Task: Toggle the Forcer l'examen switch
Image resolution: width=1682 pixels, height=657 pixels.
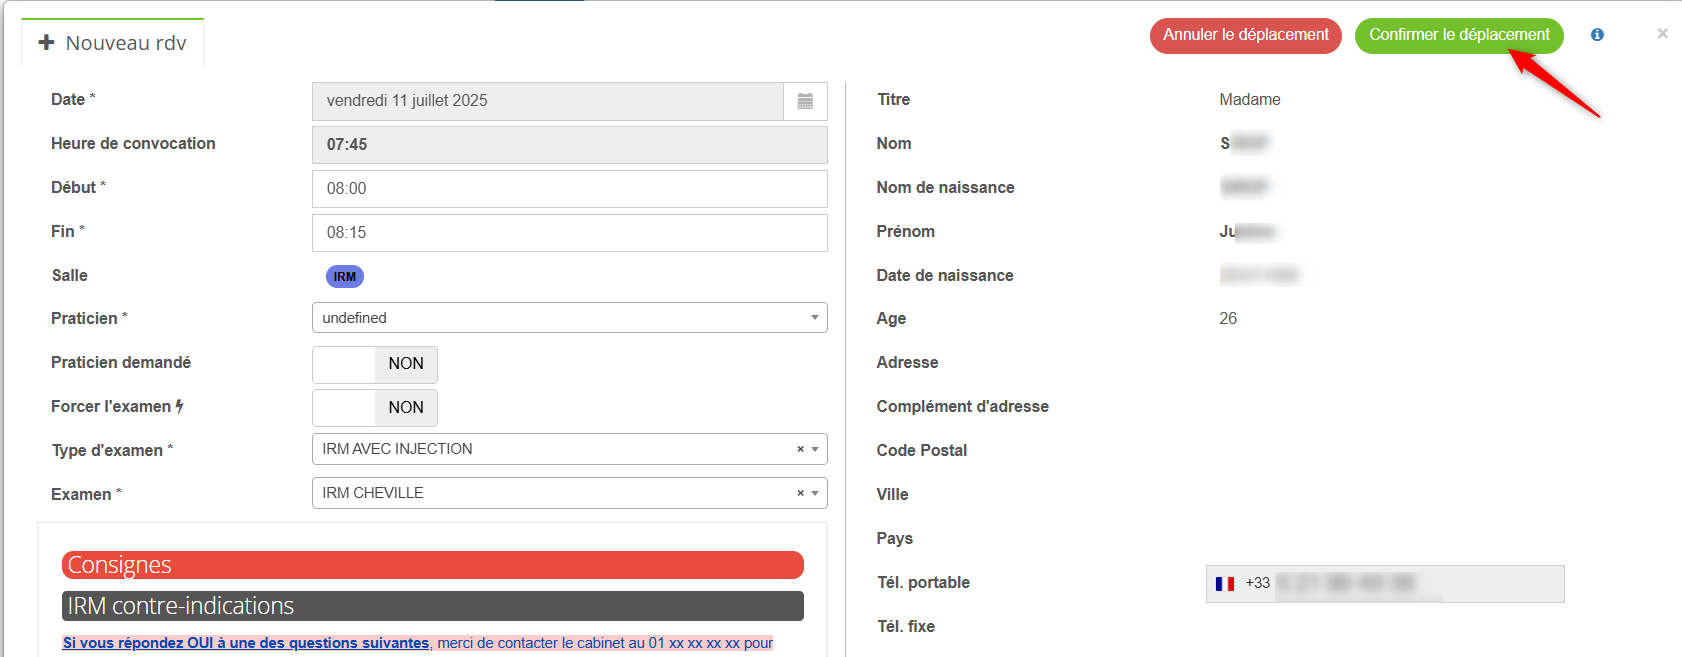Action: pyautogui.click(x=375, y=408)
